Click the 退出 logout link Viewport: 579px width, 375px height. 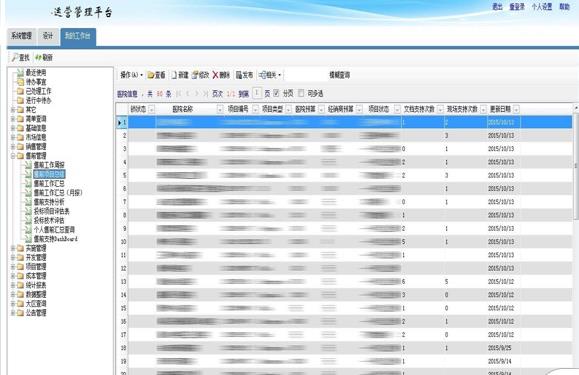[497, 7]
